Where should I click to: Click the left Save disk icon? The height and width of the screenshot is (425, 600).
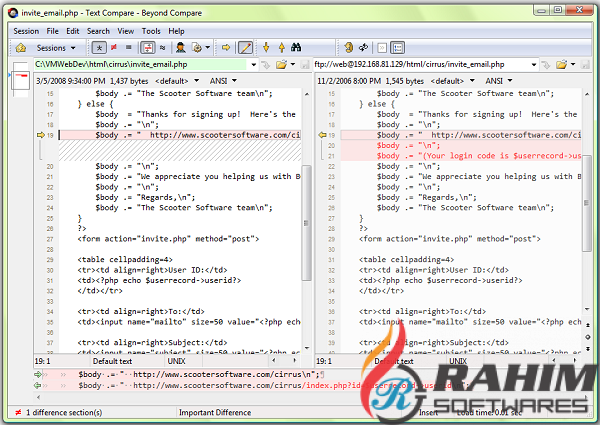[x=305, y=65]
